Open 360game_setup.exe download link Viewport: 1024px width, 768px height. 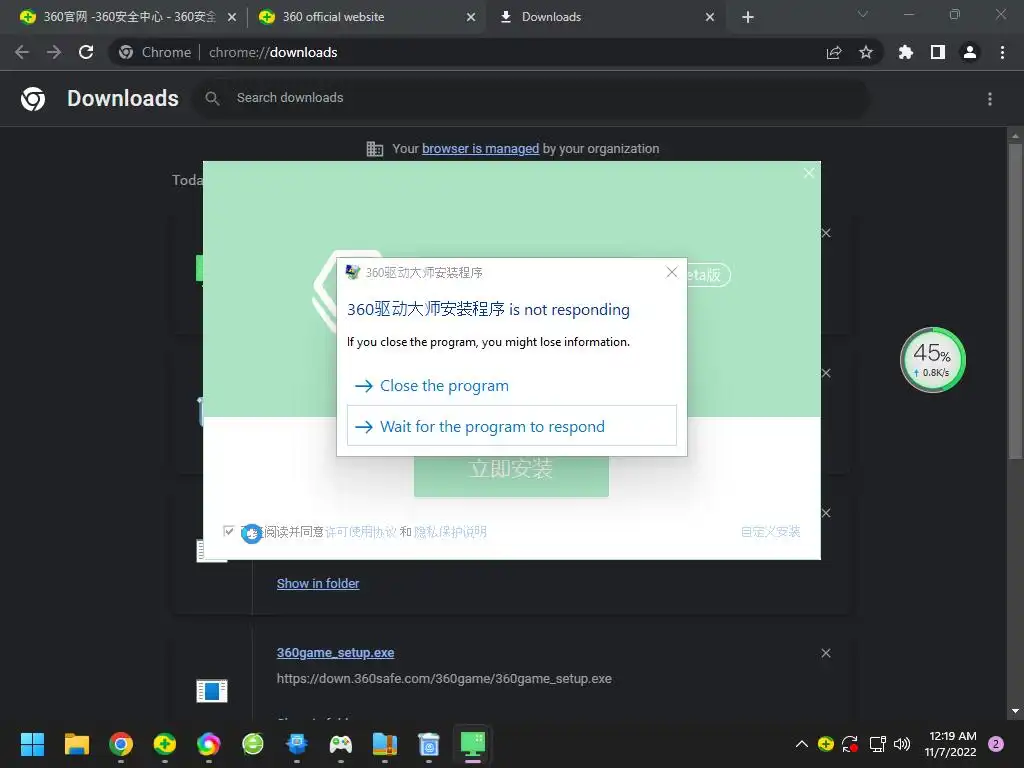pyautogui.click(x=335, y=652)
